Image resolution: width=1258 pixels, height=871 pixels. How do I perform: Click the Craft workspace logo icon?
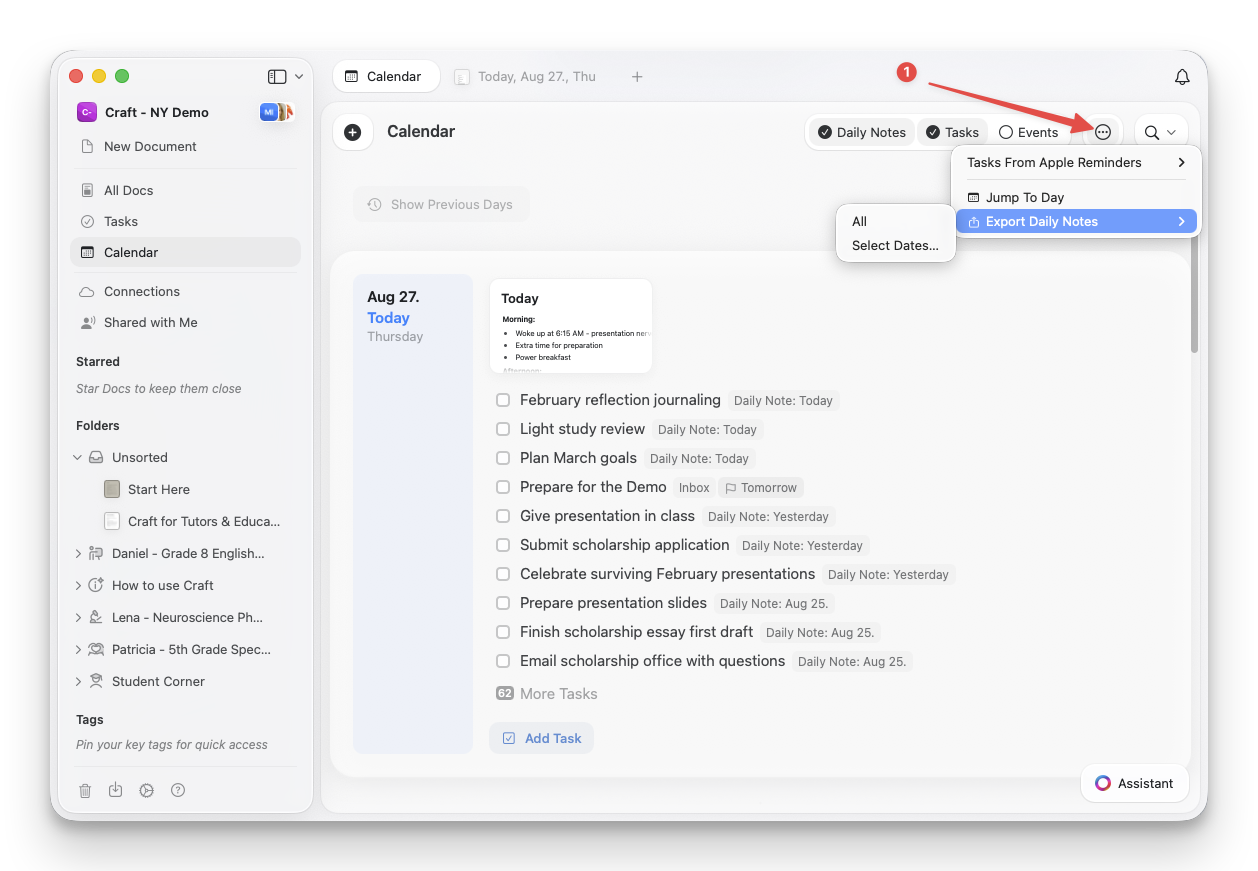(x=86, y=112)
